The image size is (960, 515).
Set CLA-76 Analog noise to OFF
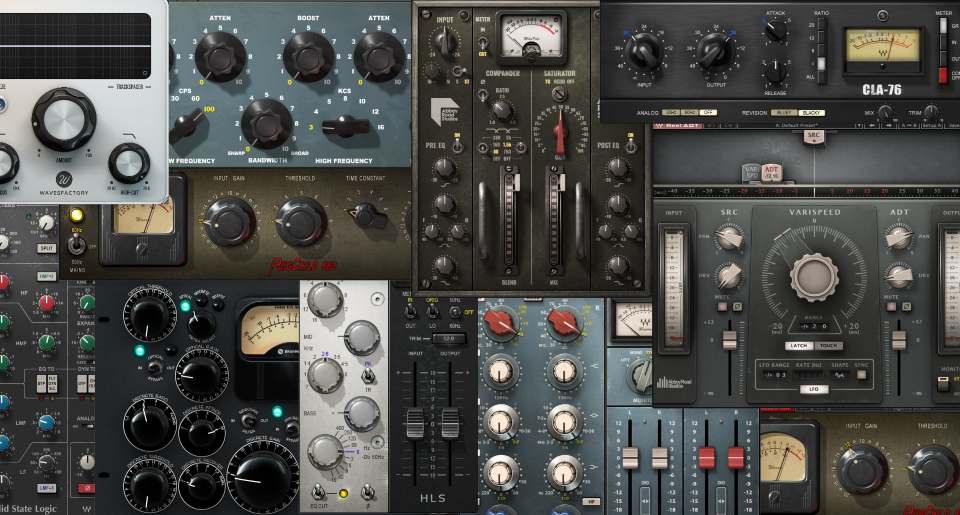tap(708, 113)
